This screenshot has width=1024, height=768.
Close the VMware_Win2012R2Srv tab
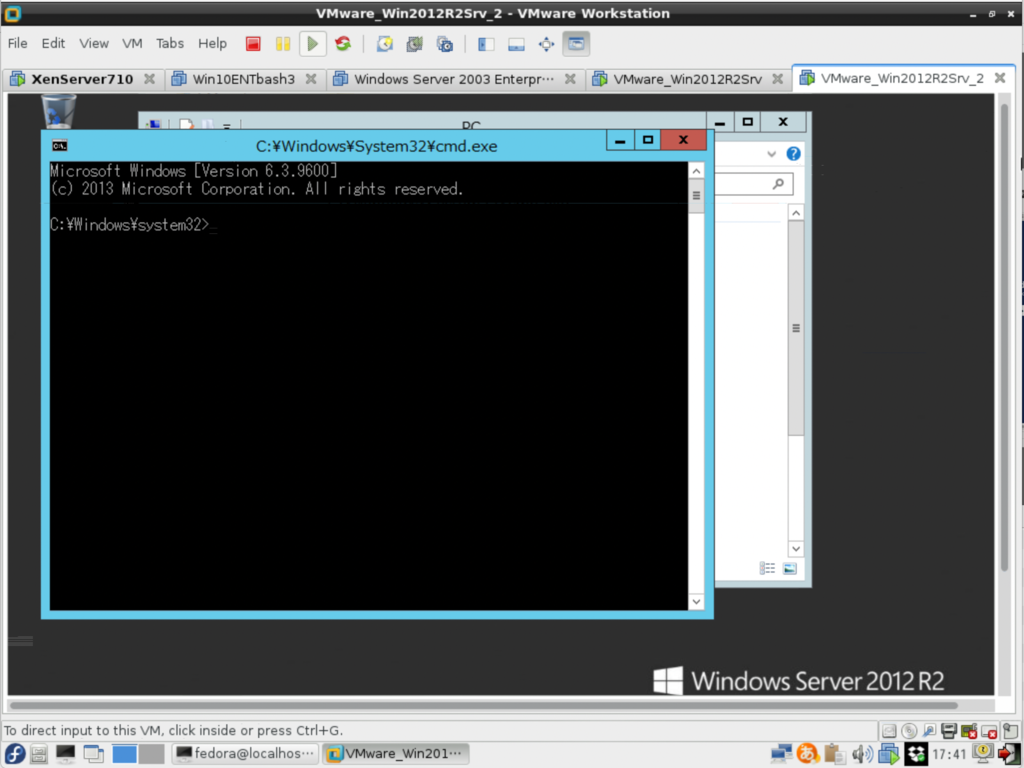(x=777, y=79)
